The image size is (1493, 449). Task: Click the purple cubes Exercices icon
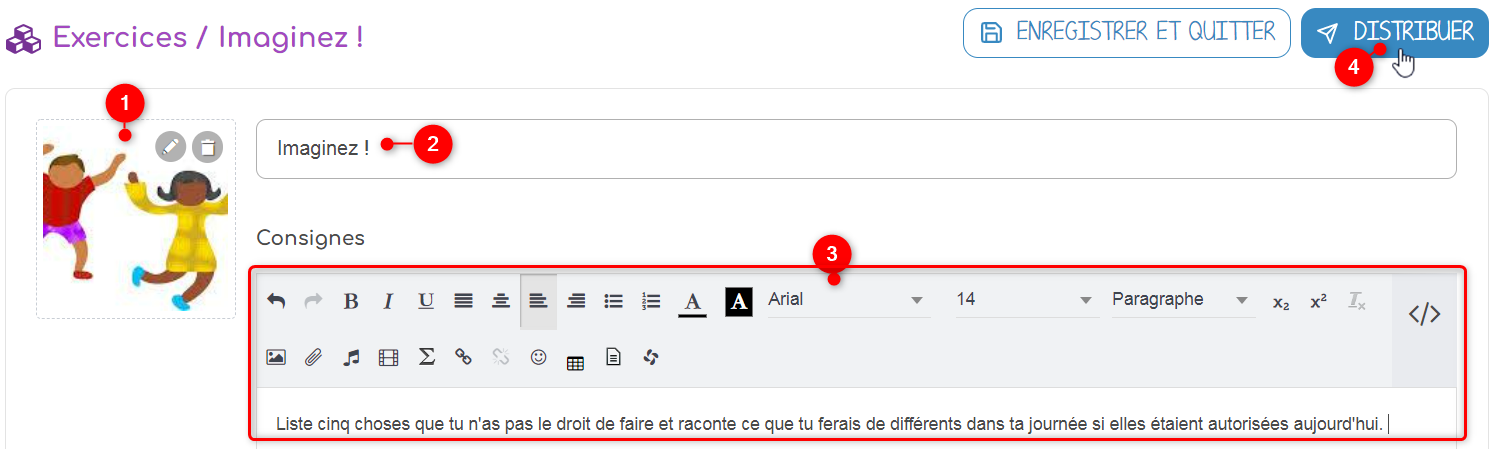click(x=24, y=39)
